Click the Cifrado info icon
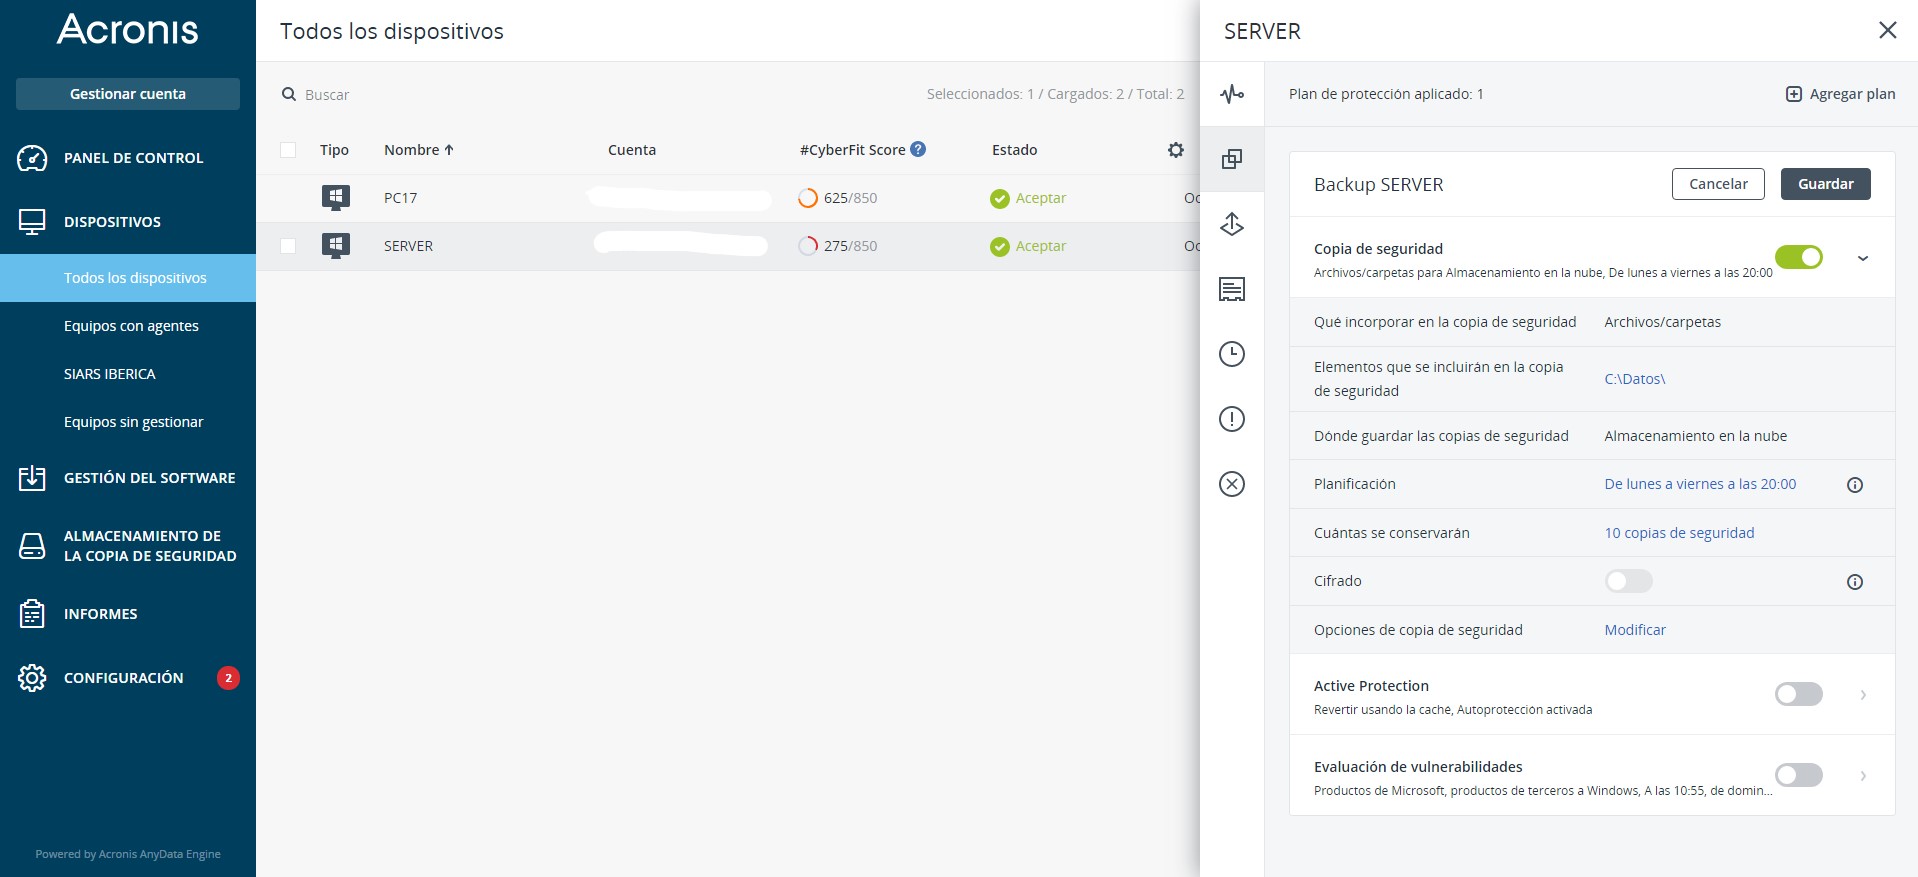This screenshot has width=1918, height=877. click(x=1855, y=582)
